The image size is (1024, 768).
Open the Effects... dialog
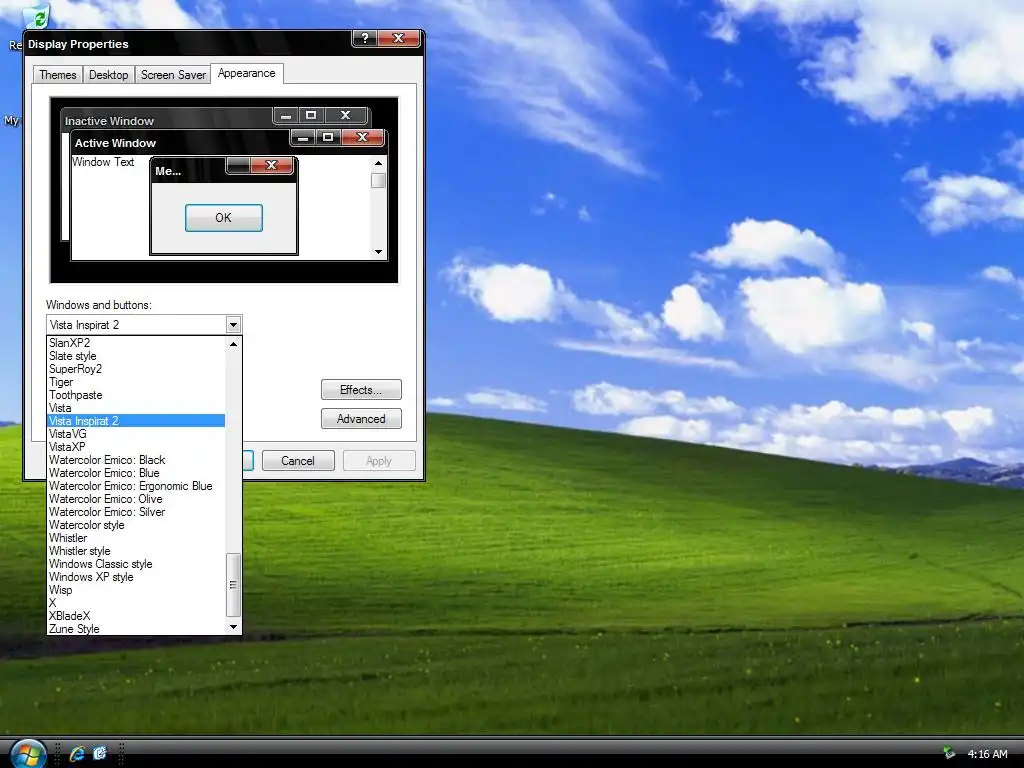coord(361,390)
